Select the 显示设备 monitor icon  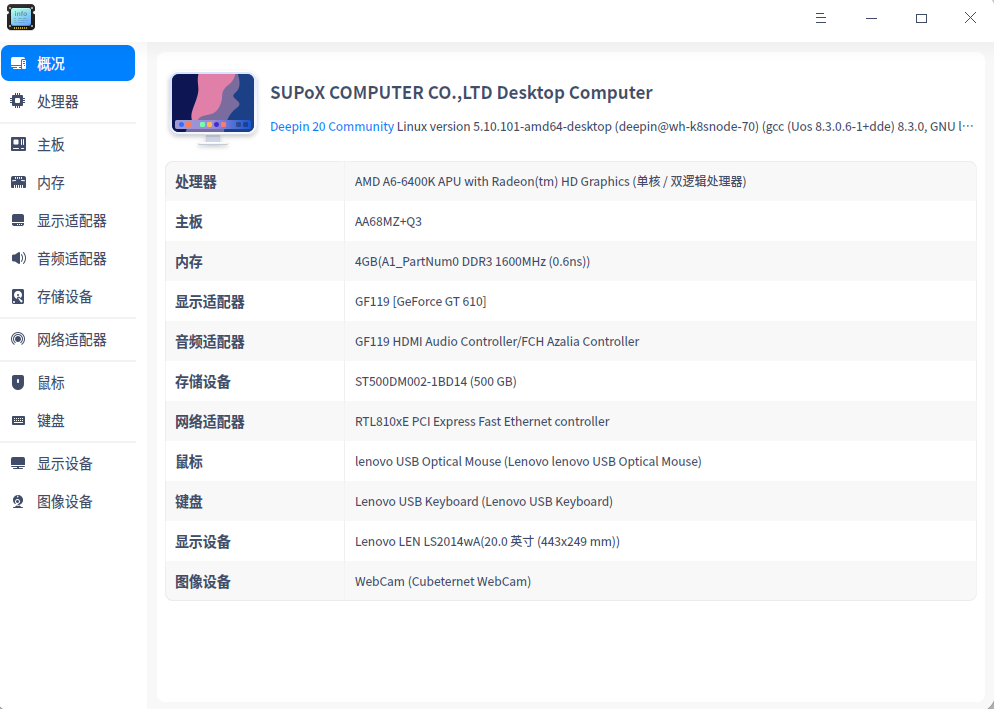click(18, 463)
